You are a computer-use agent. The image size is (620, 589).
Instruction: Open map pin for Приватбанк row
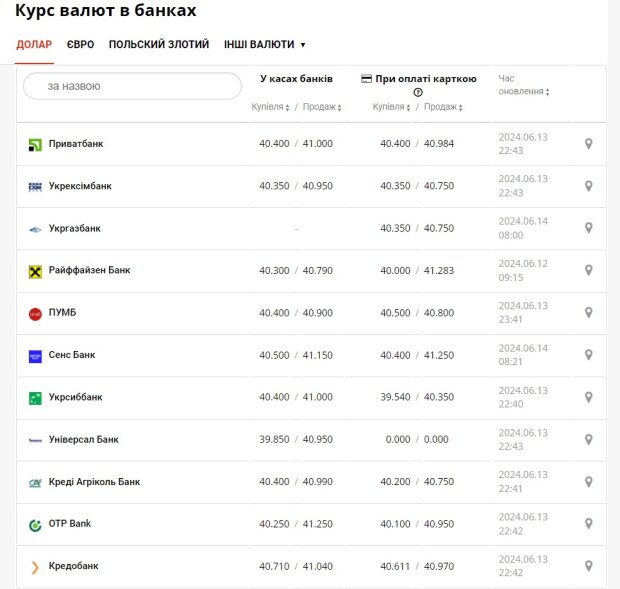pyautogui.click(x=589, y=144)
